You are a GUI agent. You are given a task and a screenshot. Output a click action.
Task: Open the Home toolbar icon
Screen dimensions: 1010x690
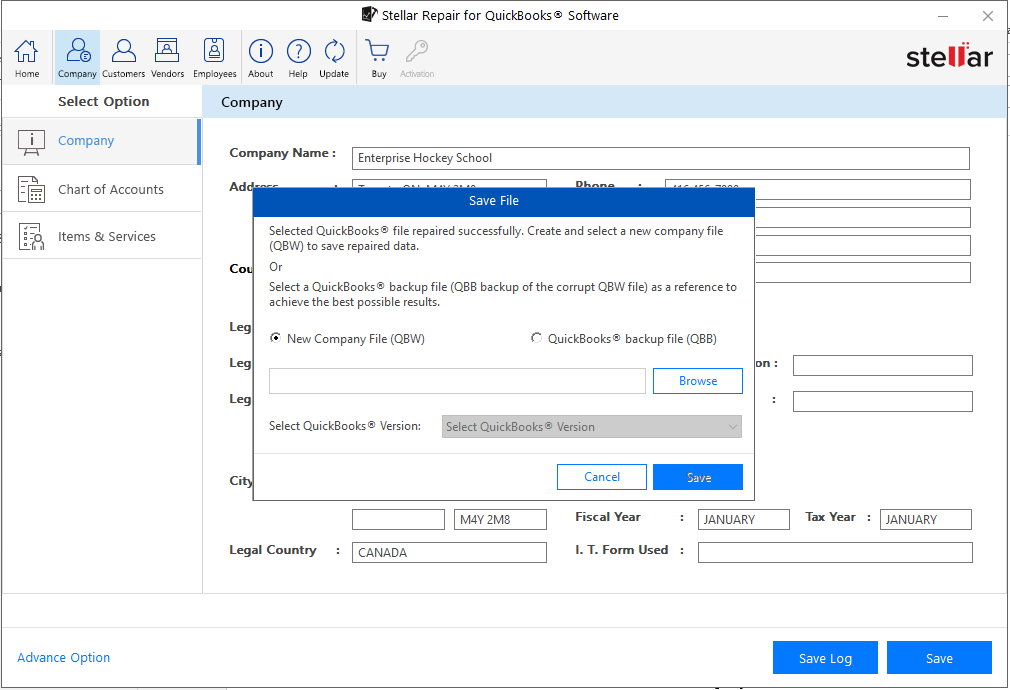26,58
